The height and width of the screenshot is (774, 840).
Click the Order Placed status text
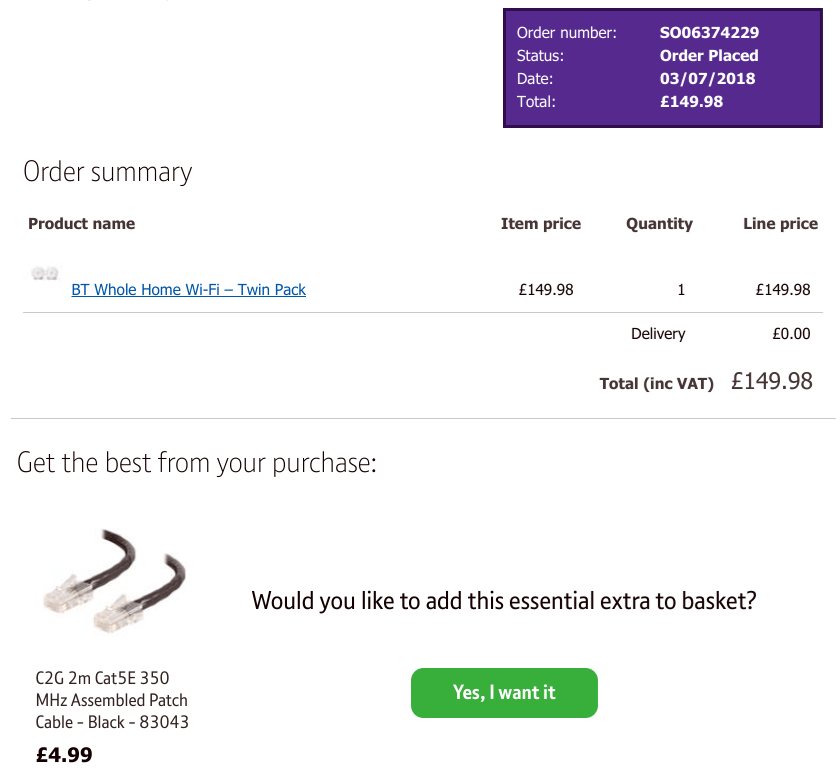[x=709, y=55]
